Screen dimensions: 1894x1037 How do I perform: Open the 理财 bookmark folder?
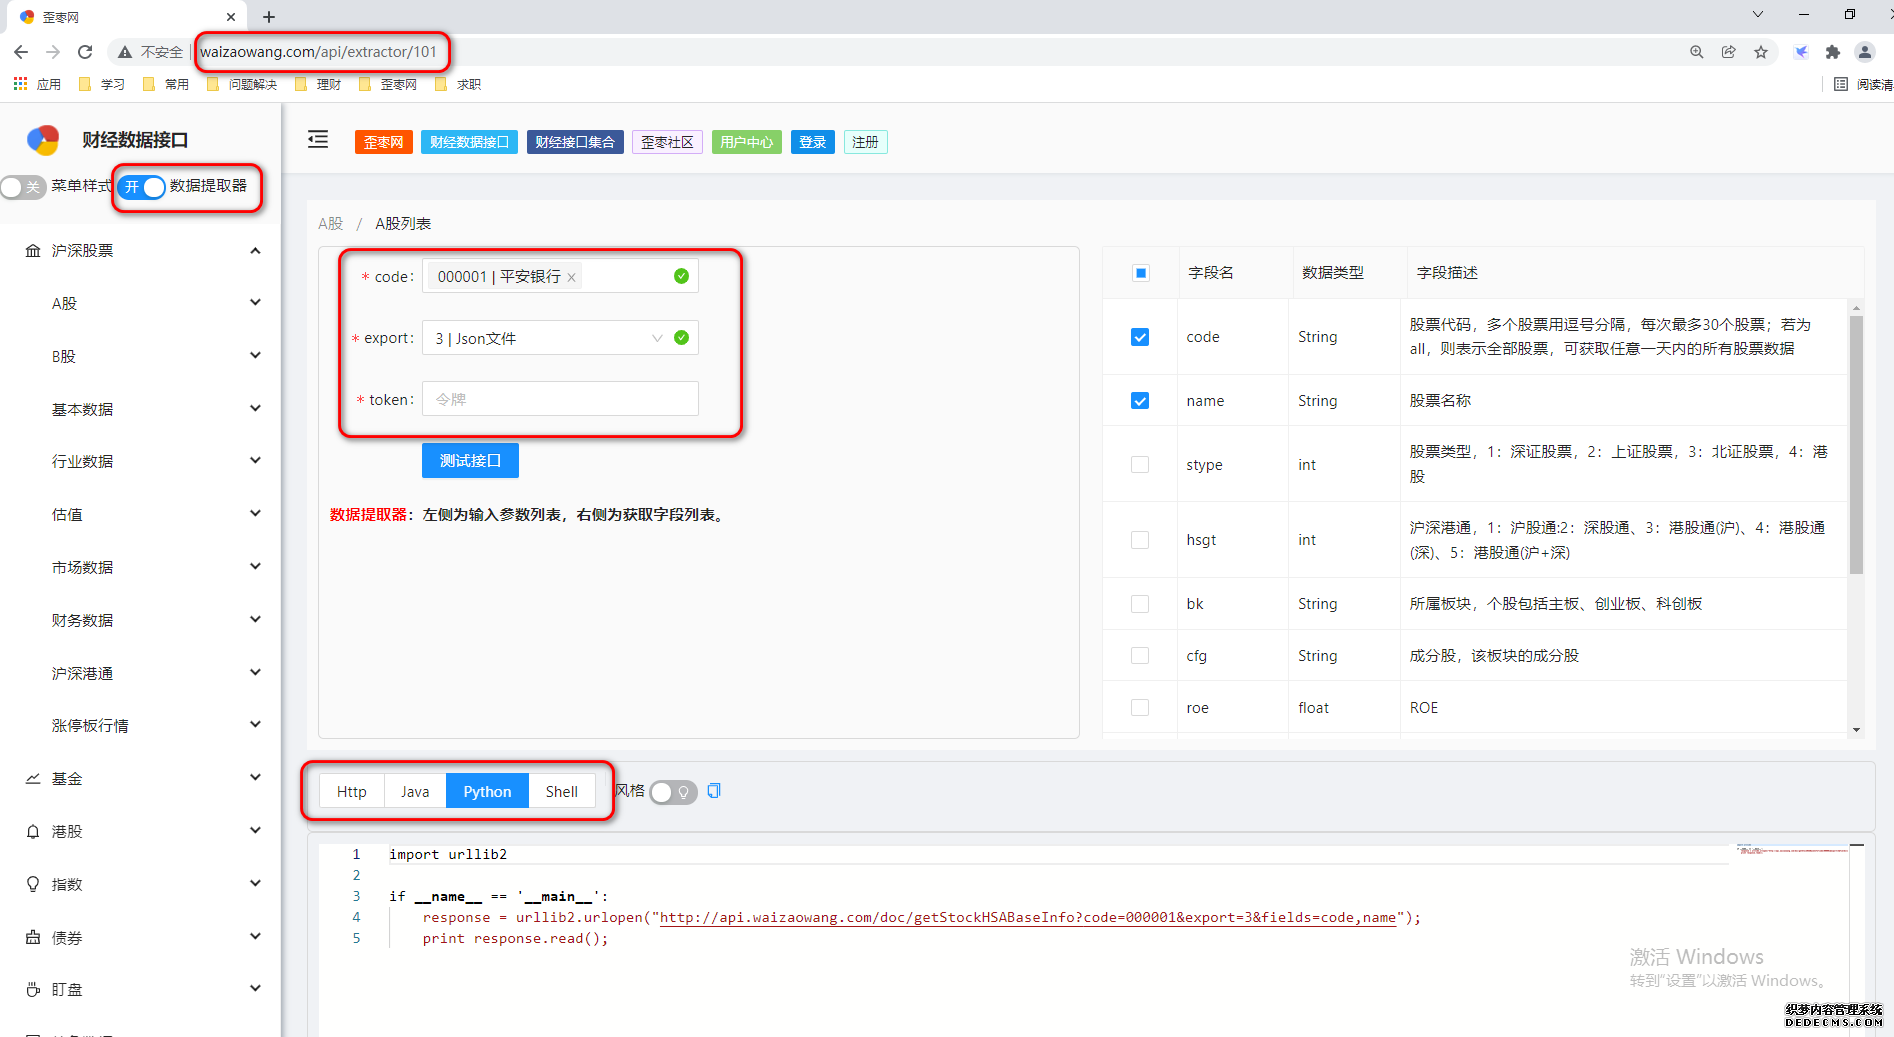point(319,84)
